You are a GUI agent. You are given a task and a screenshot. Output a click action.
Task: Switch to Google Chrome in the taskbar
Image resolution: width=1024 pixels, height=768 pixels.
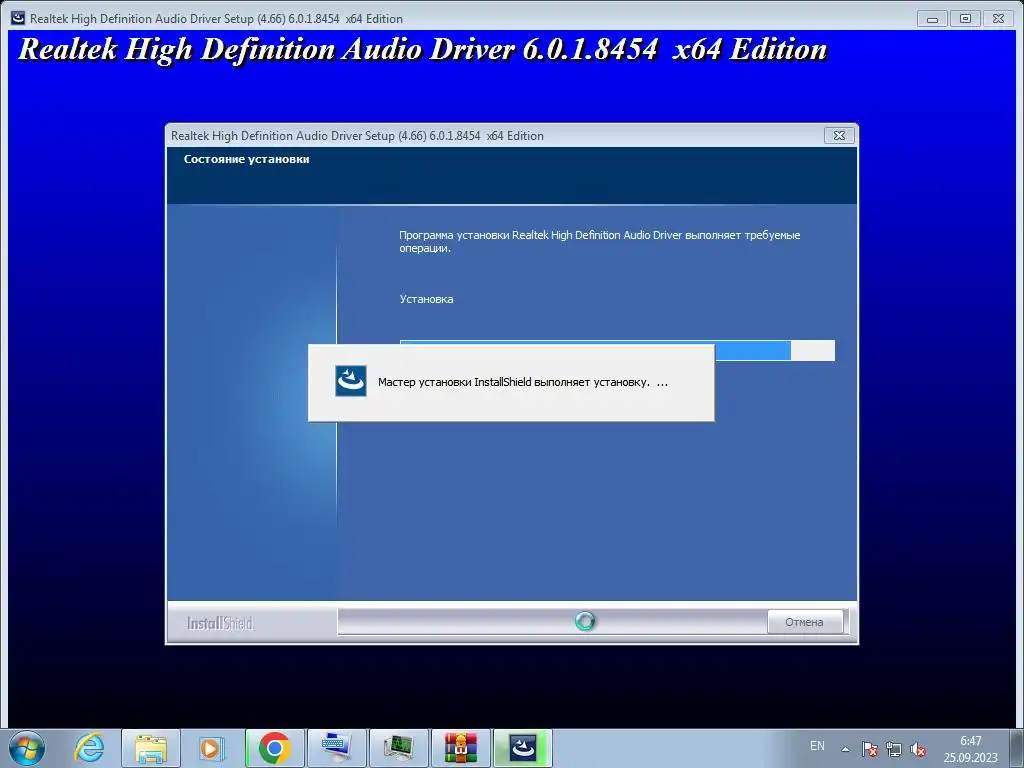(275, 748)
